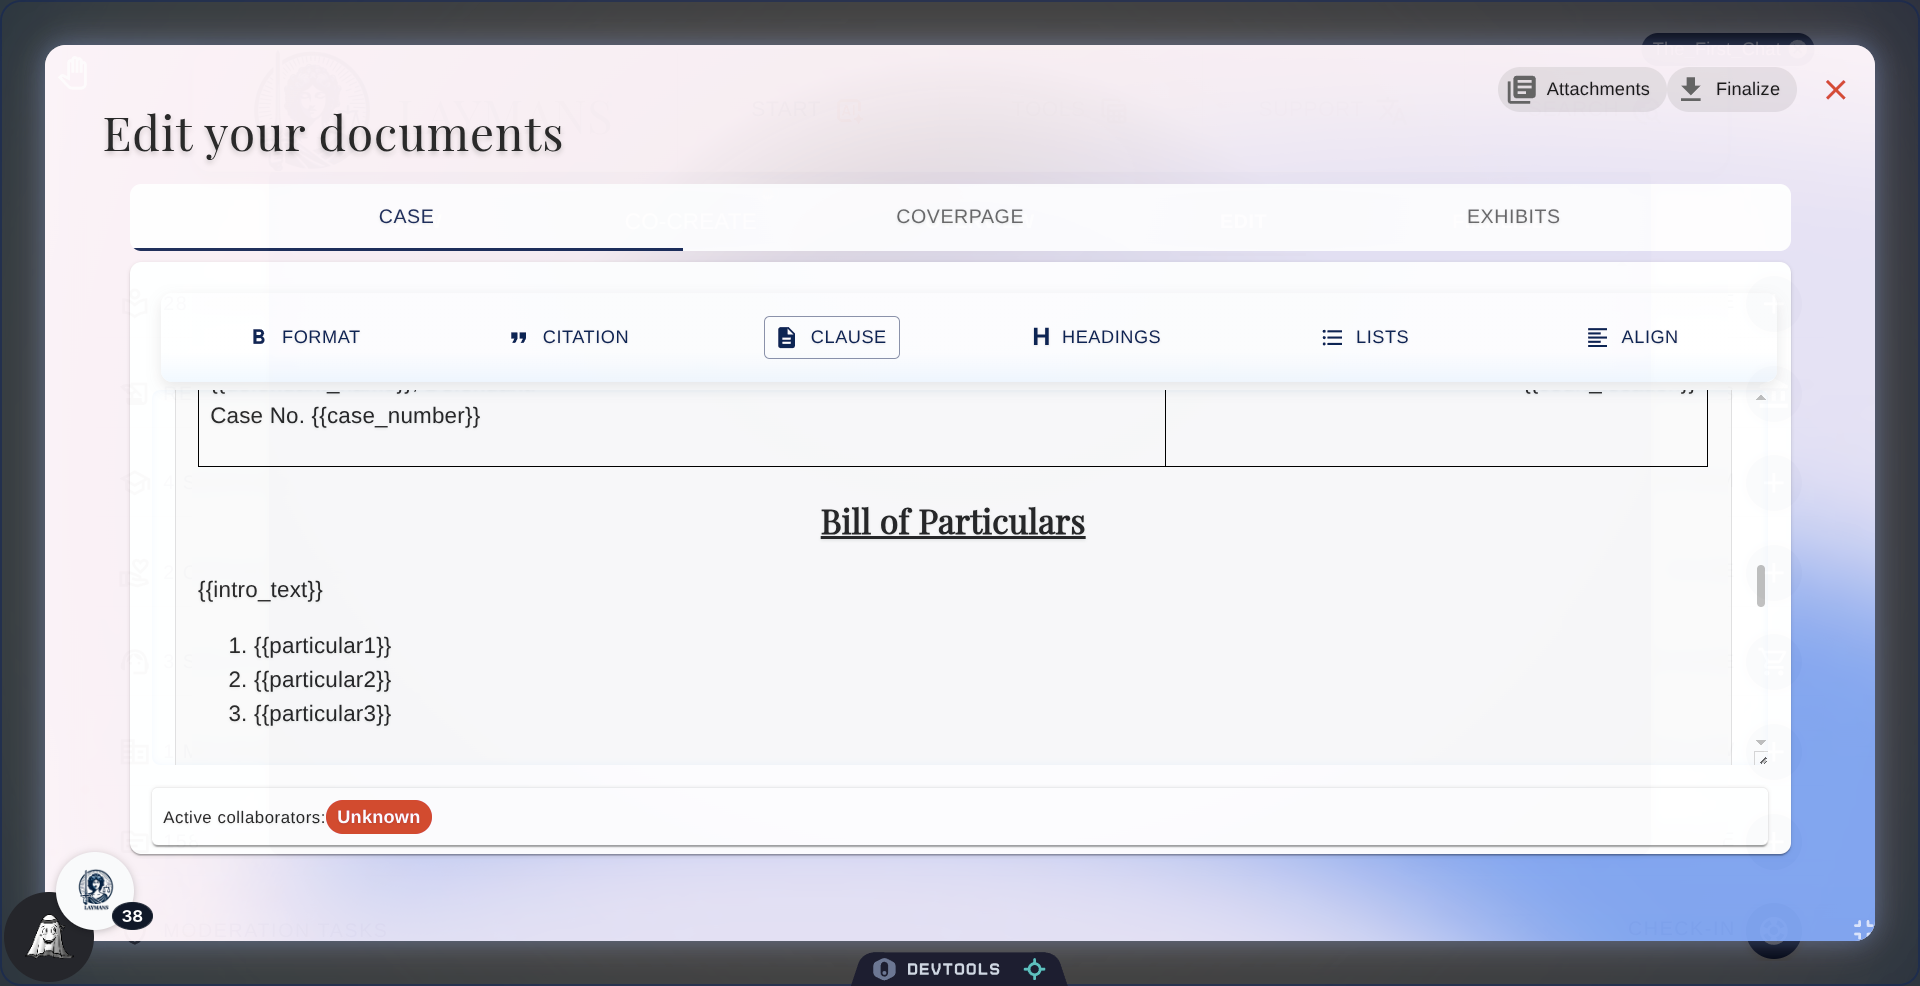Click the Lists tool icon
This screenshot has width=1920, height=986.
point(1331,337)
